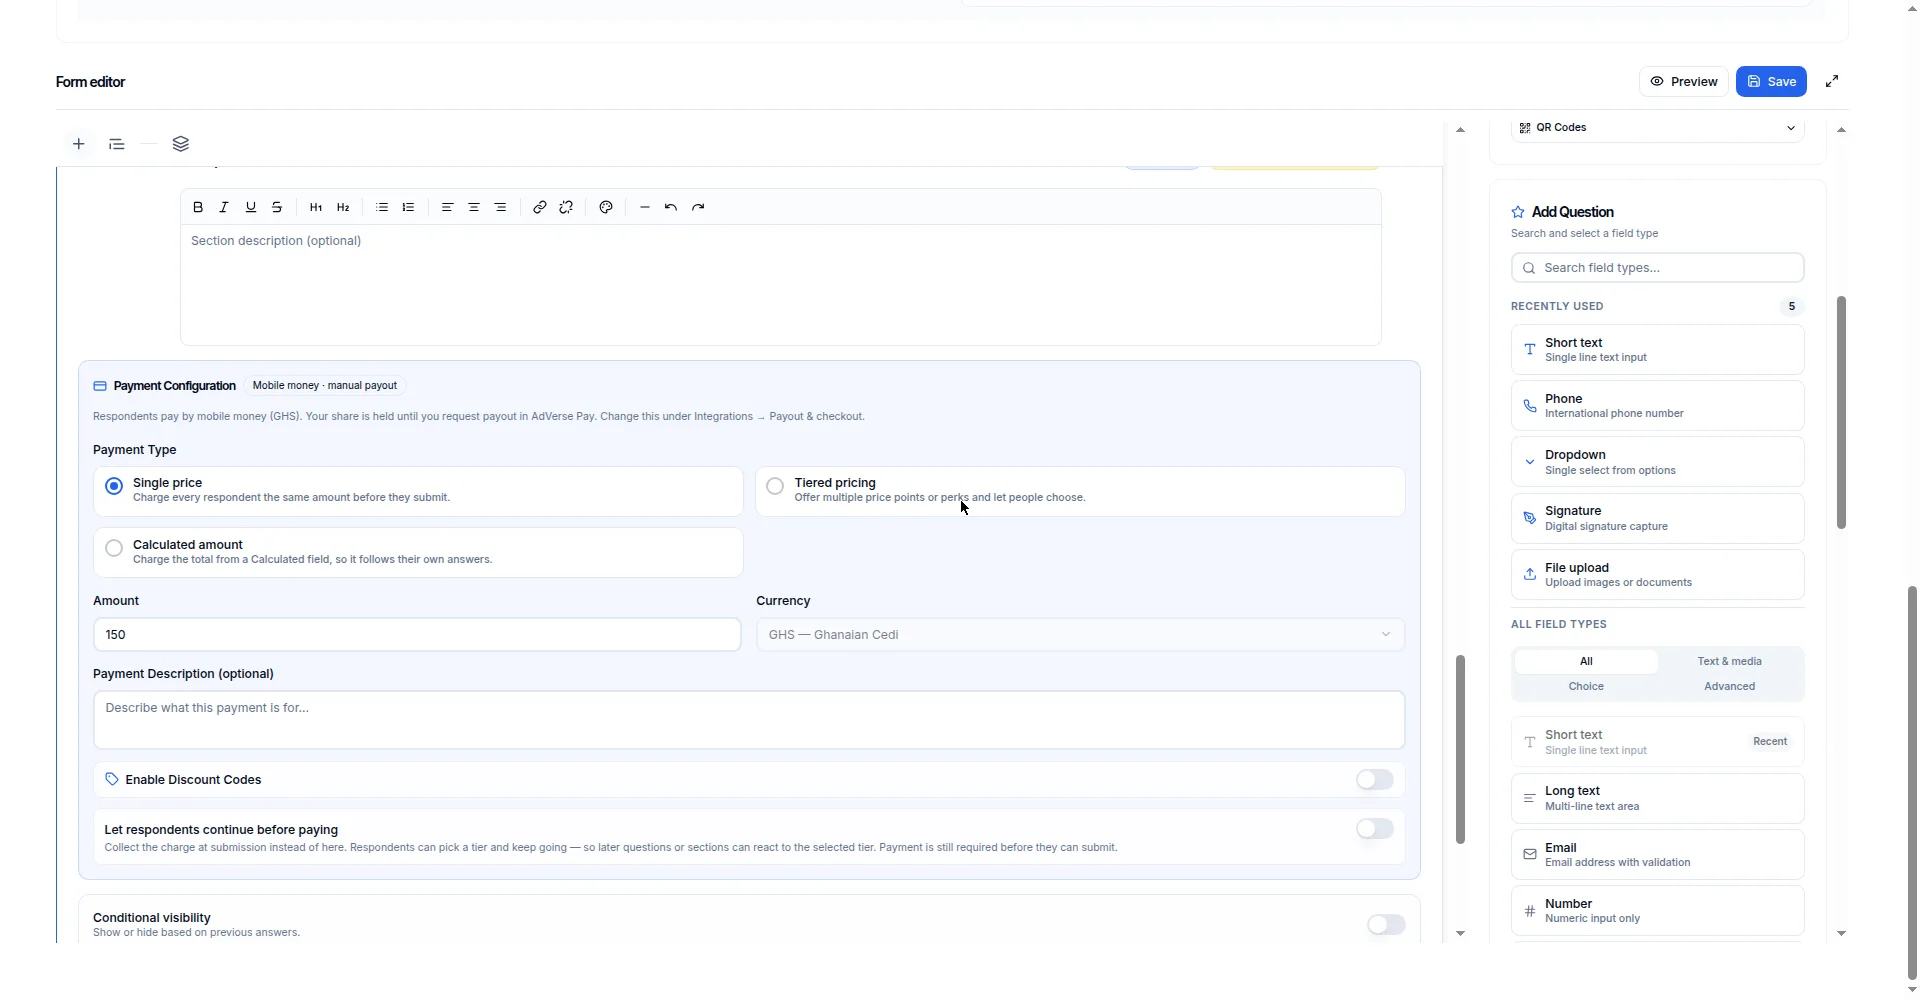Toggle Let respondents continue before paying
Viewport: 1920px width, 999px height.
[x=1375, y=829]
